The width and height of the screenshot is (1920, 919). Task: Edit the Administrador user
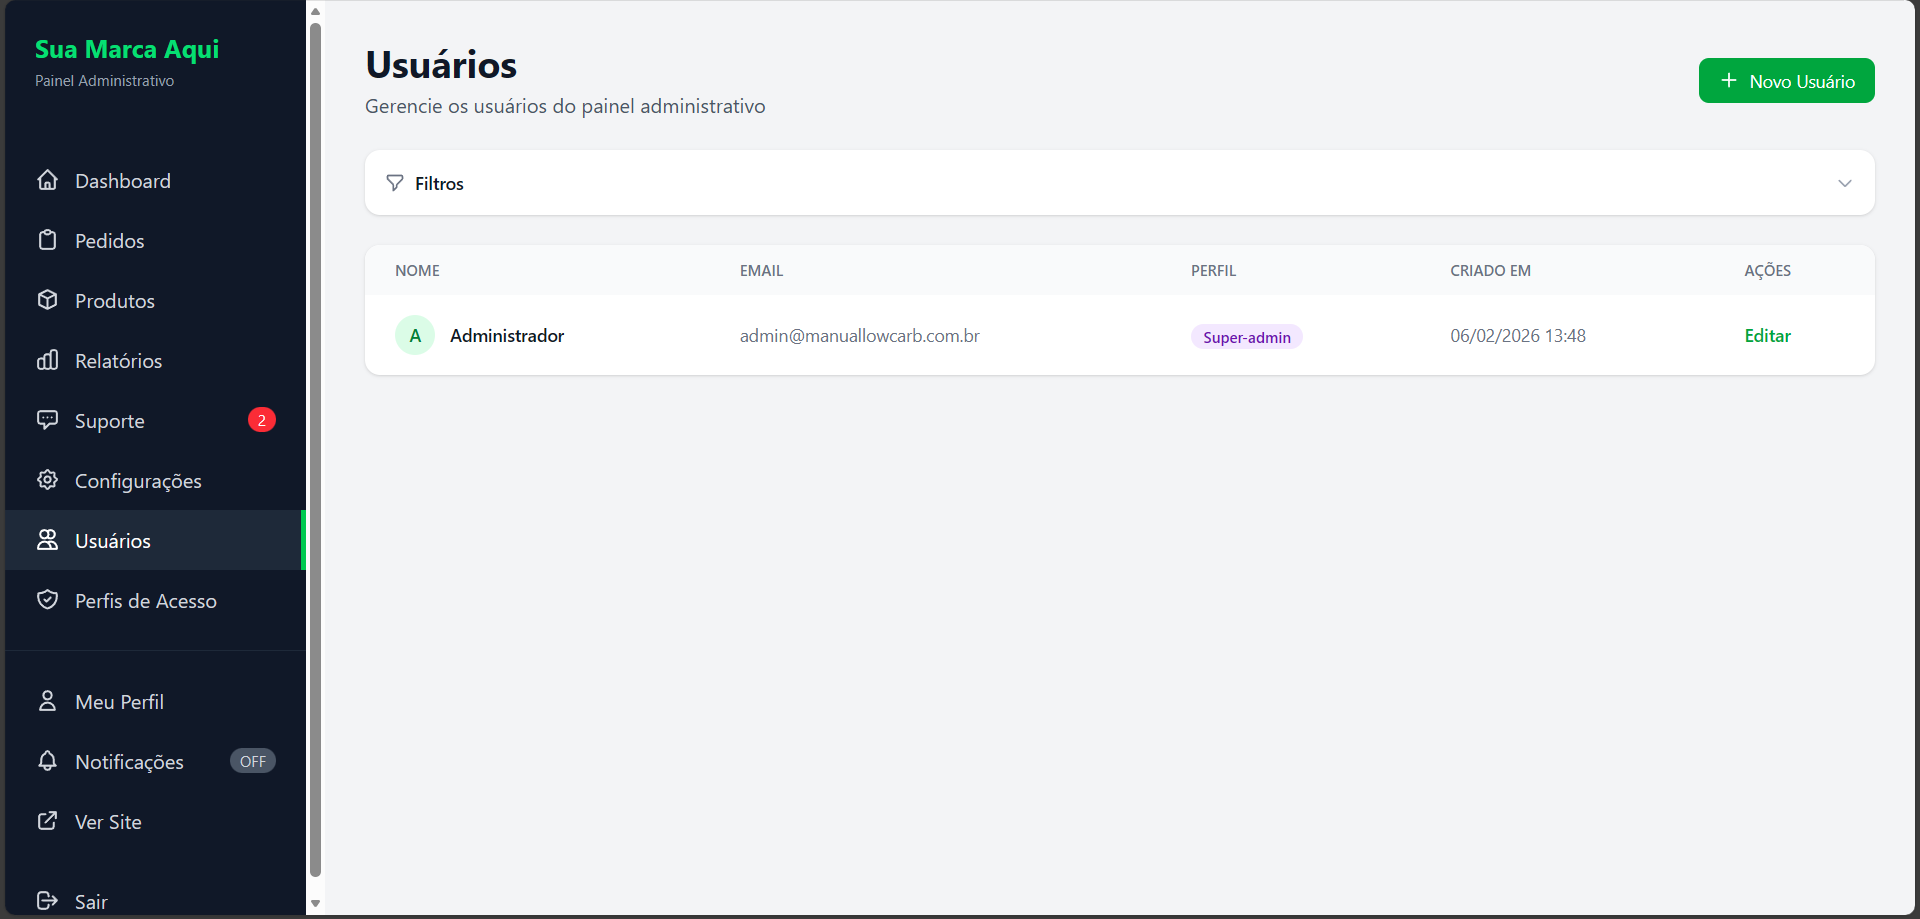1767,336
